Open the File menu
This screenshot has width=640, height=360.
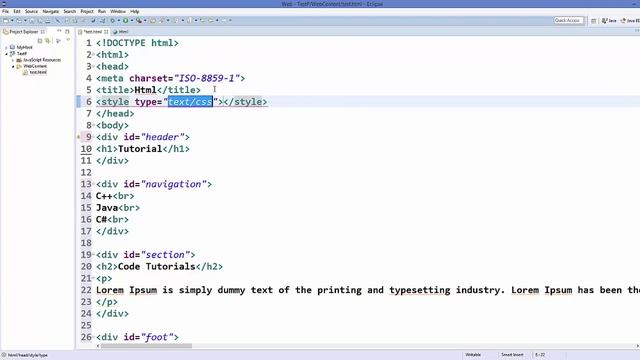5,11
